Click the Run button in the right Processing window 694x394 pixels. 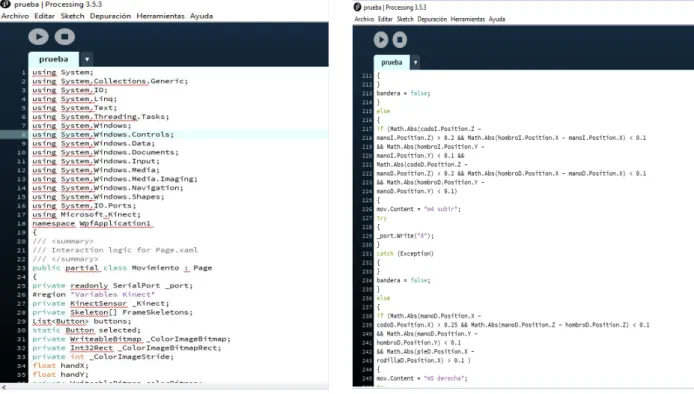pyautogui.click(x=381, y=40)
